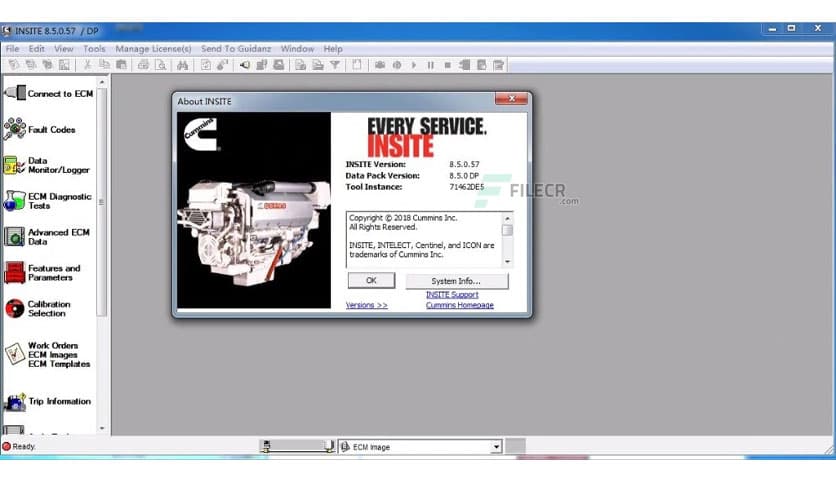Open the Send To Guidanz menu

pos(236,49)
